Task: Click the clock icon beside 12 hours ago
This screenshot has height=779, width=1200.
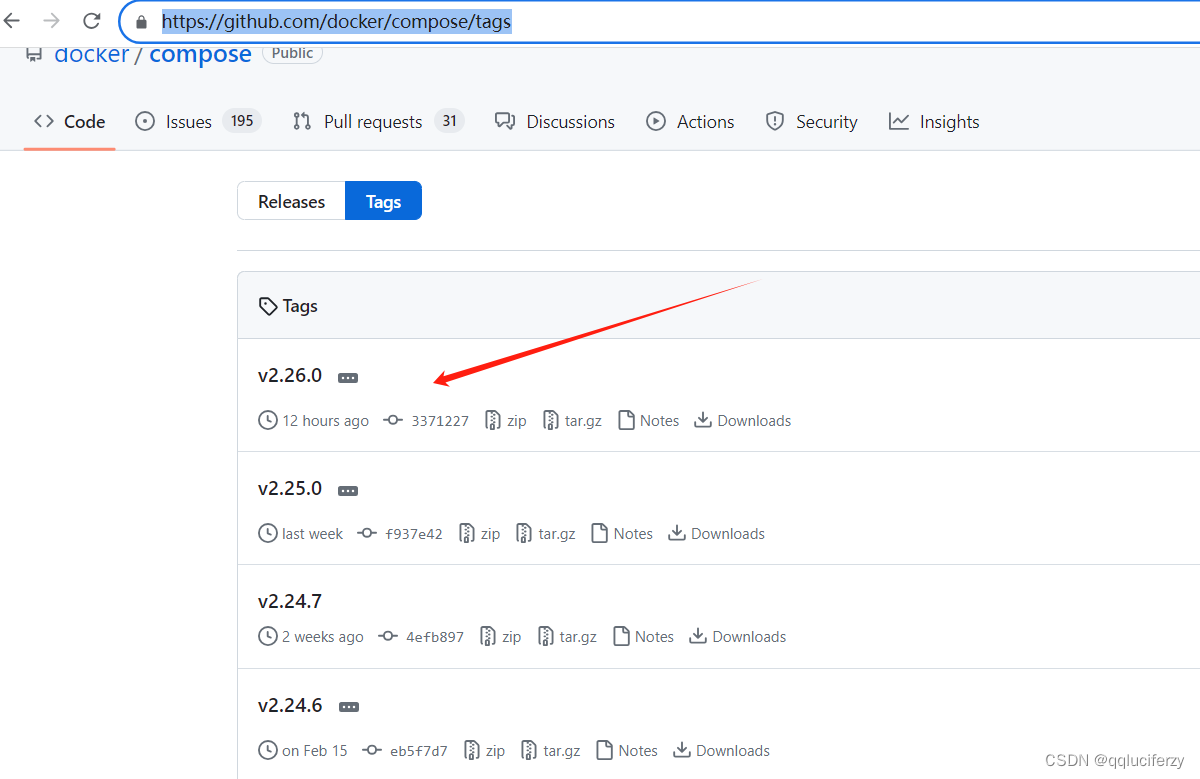Action: tap(268, 421)
